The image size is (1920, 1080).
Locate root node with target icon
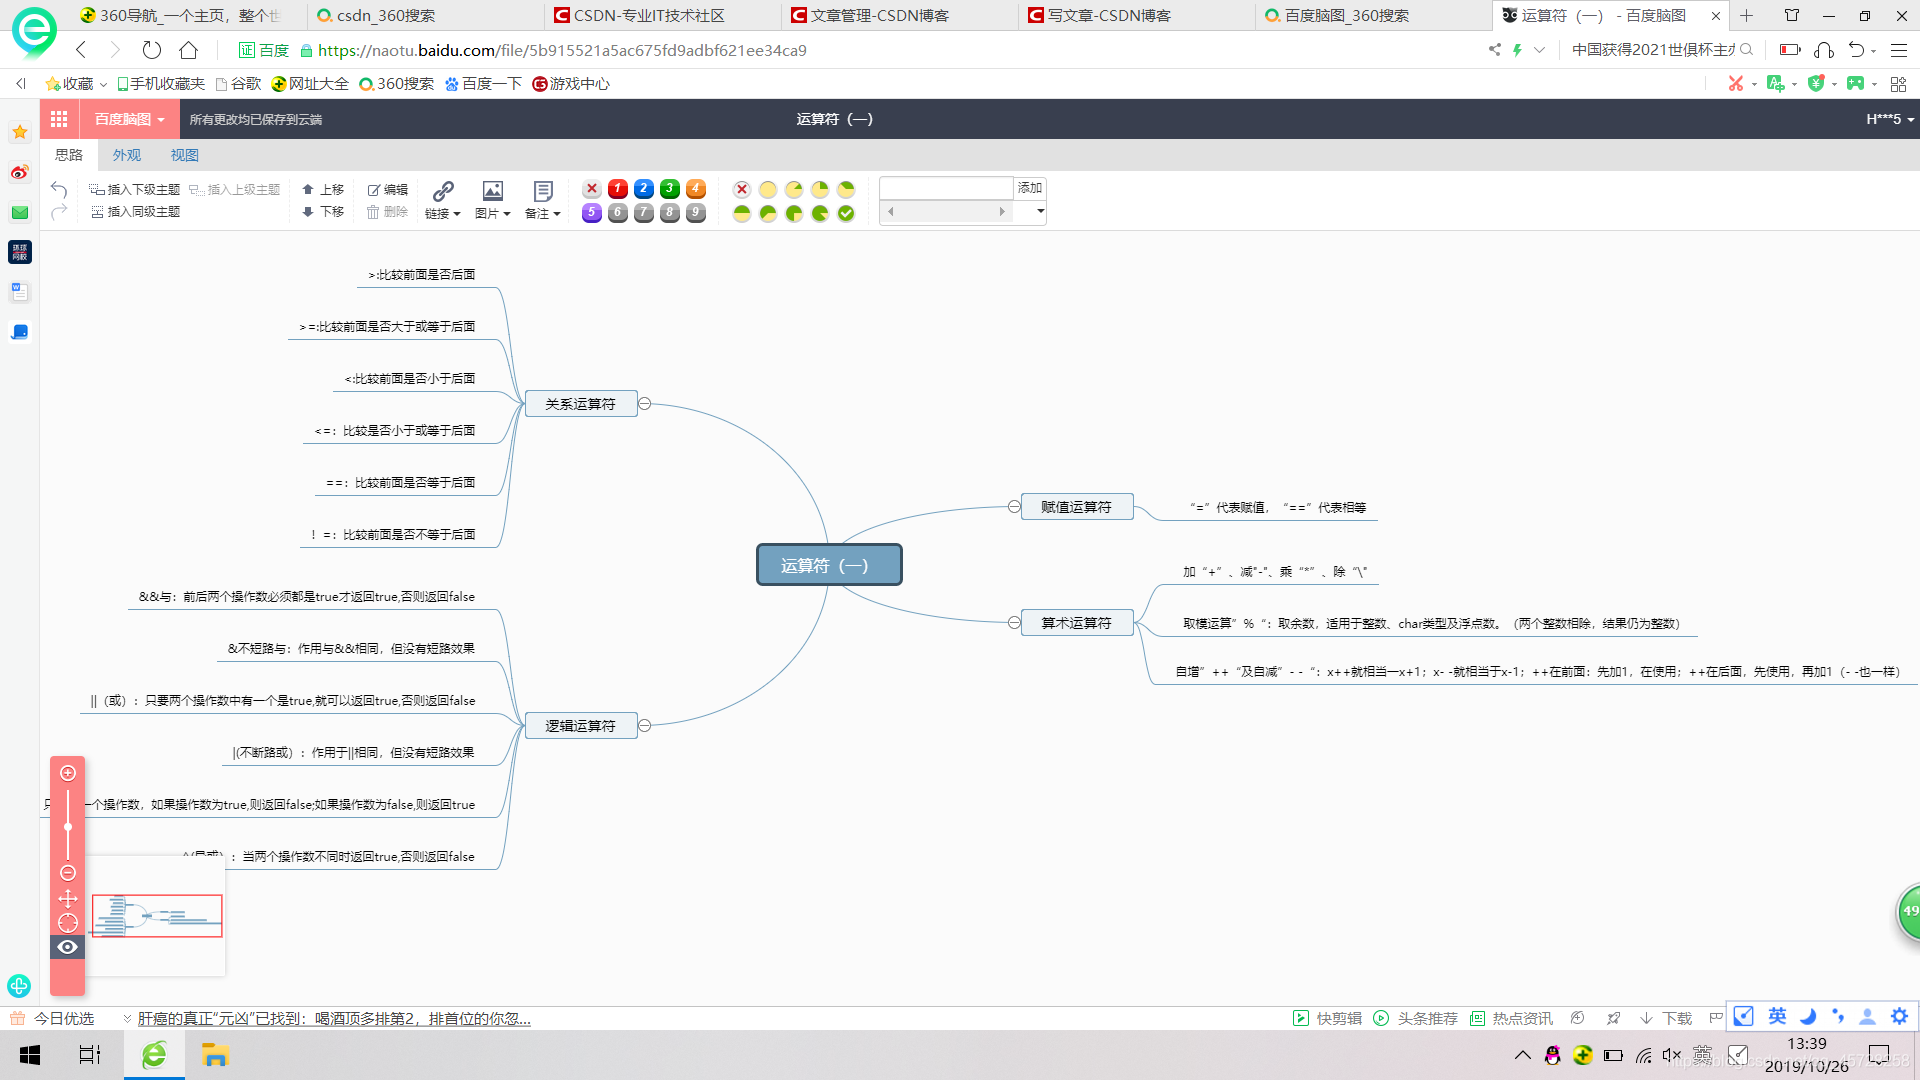pos(68,923)
